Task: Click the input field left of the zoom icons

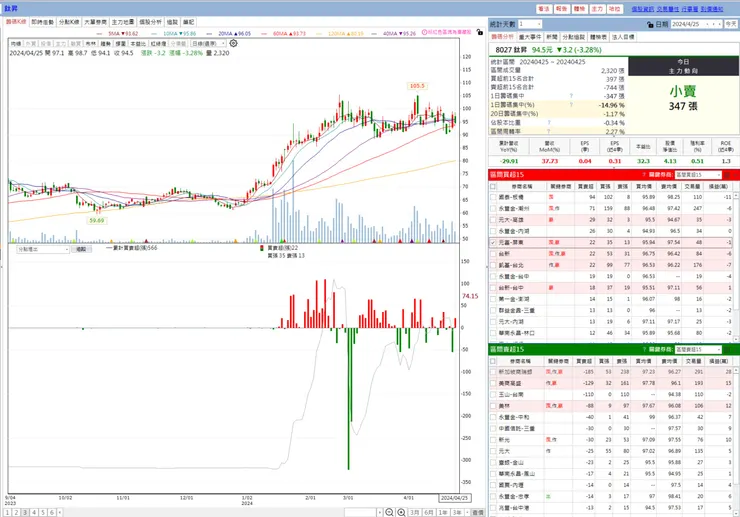Action: (x=360, y=512)
